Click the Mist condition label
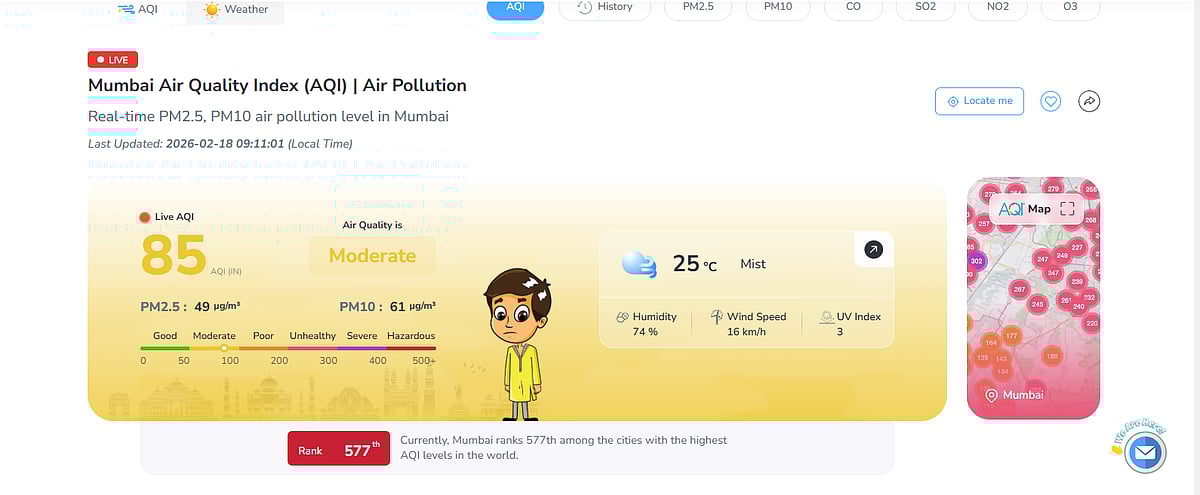 [753, 264]
